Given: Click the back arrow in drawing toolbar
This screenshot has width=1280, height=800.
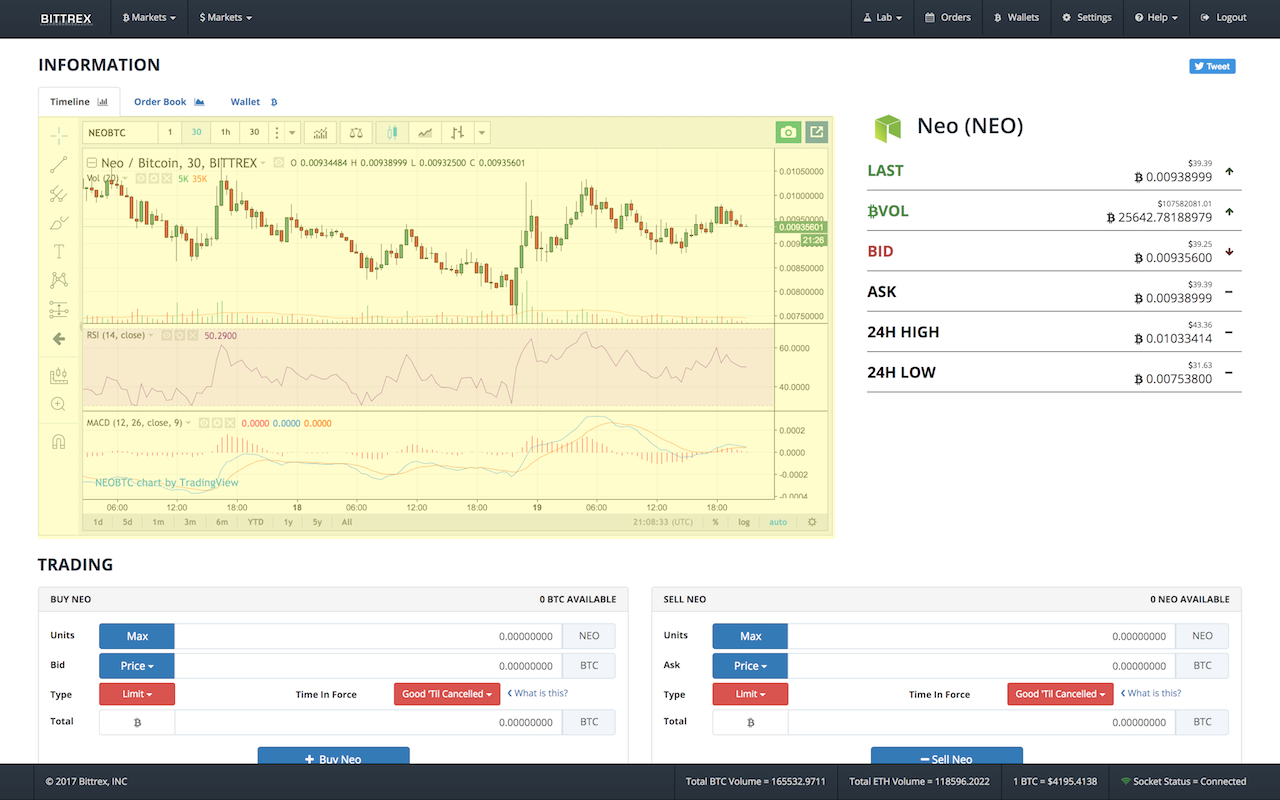Looking at the screenshot, I should 59,339.
